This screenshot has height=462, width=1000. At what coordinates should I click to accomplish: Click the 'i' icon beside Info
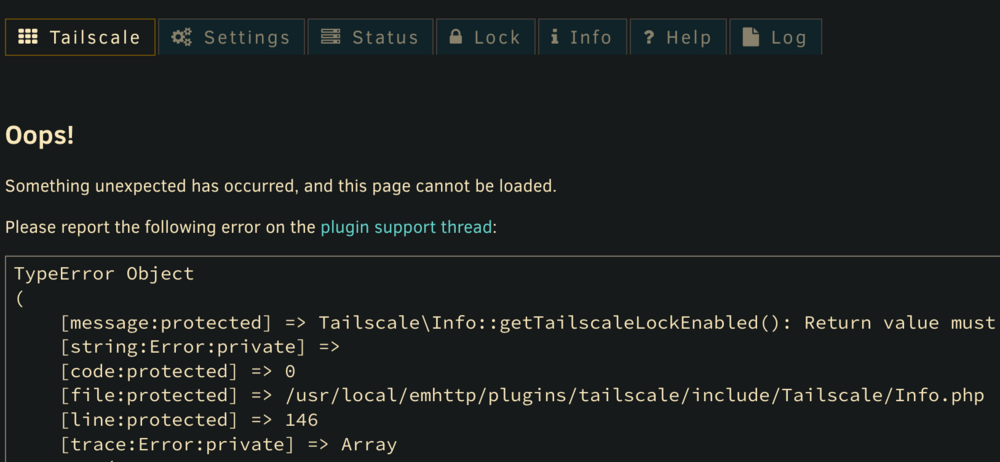pyautogui.click(x=555, y=37)
